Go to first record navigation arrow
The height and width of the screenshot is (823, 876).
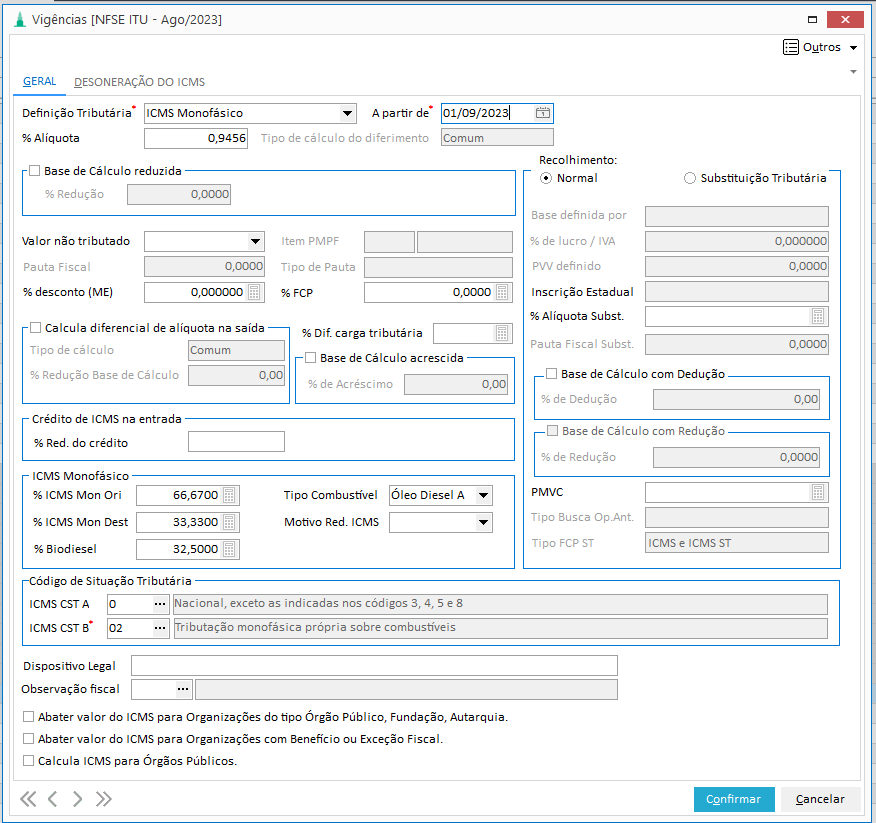tap(28, 798)
